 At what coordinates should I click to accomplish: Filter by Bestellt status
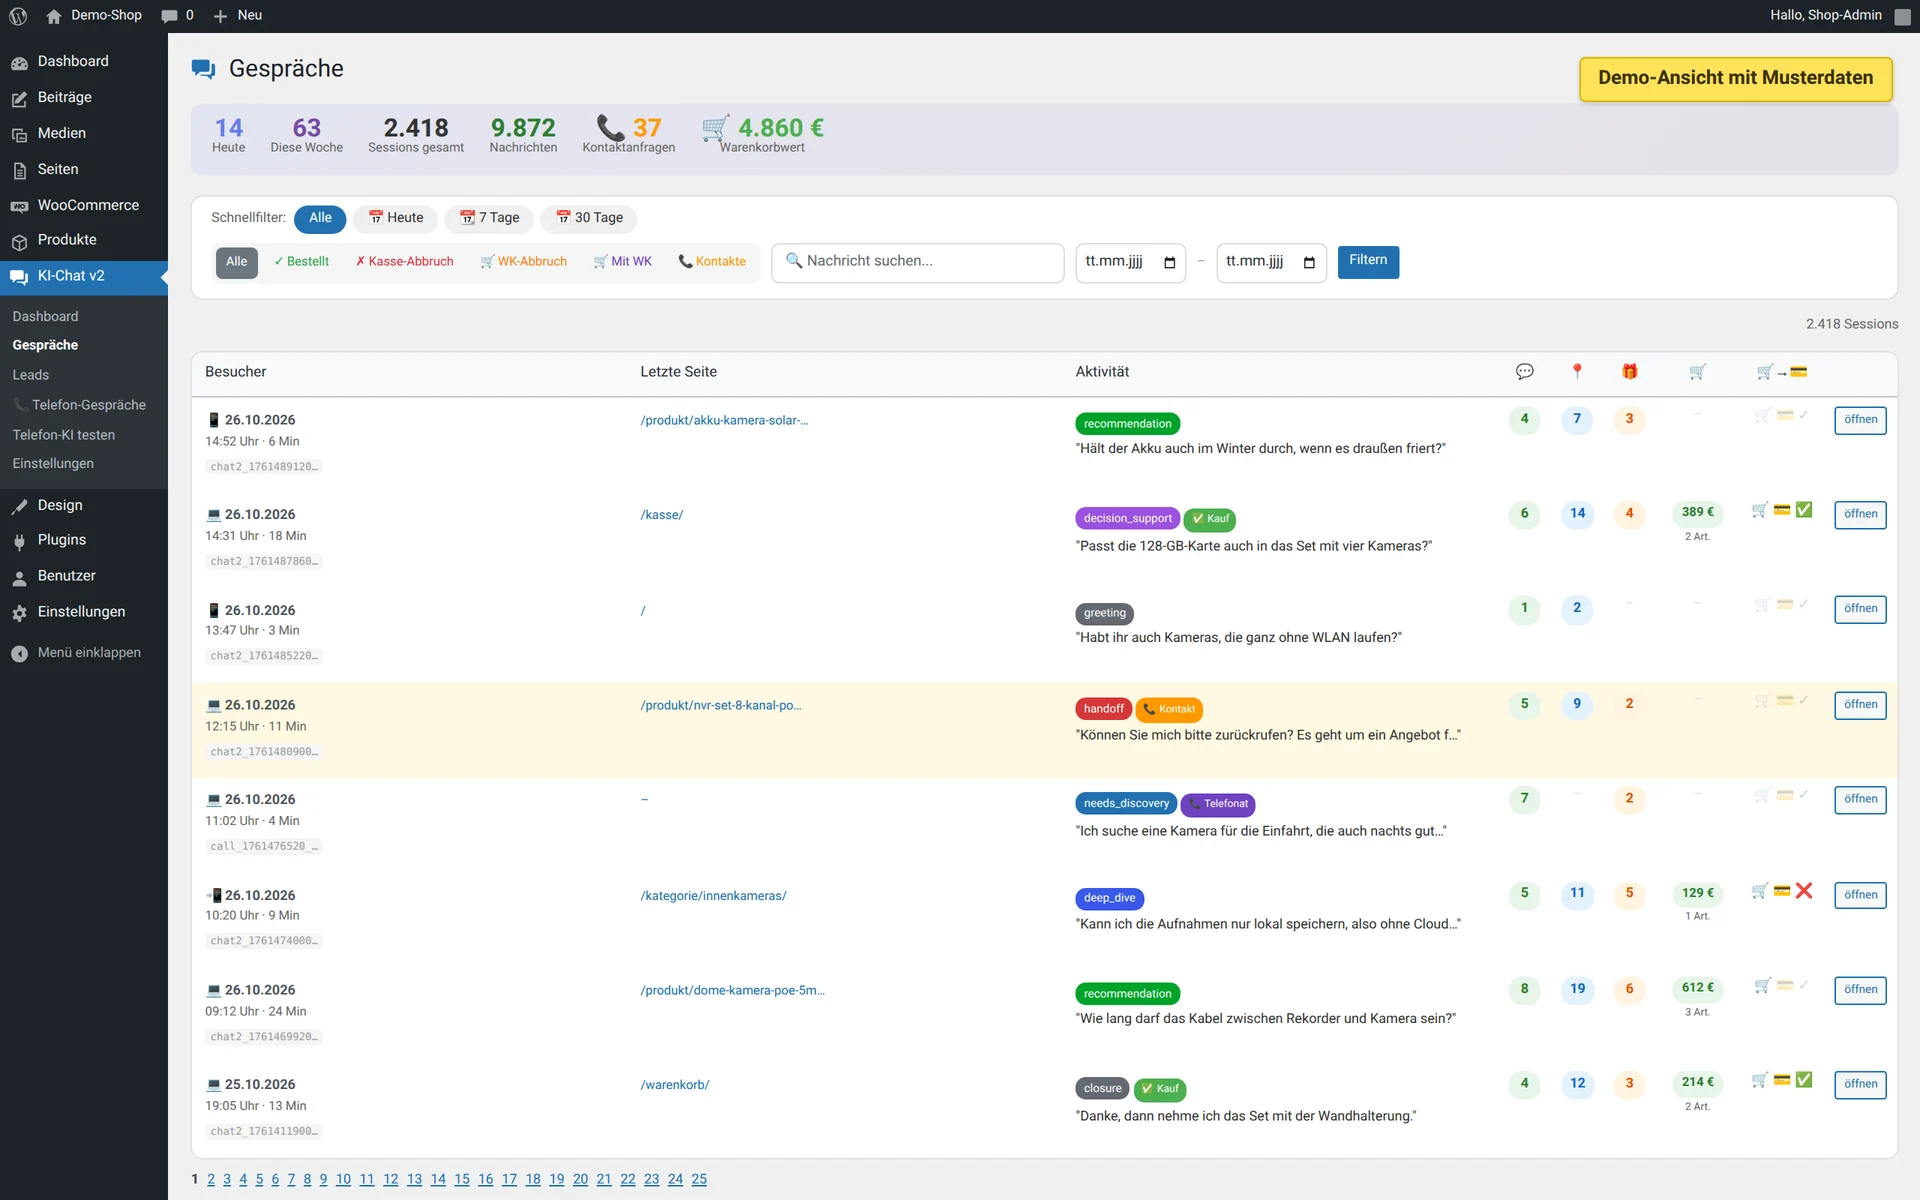pyautogui.click(x=301, y=262)
